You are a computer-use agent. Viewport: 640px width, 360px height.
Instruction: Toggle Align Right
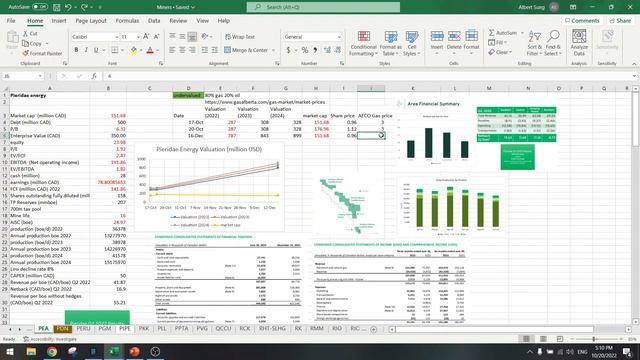click(x=192, y=50)
